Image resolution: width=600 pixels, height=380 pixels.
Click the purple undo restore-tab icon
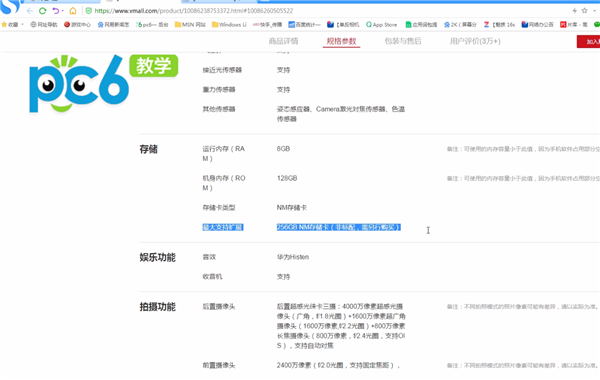tap(56, 11)
